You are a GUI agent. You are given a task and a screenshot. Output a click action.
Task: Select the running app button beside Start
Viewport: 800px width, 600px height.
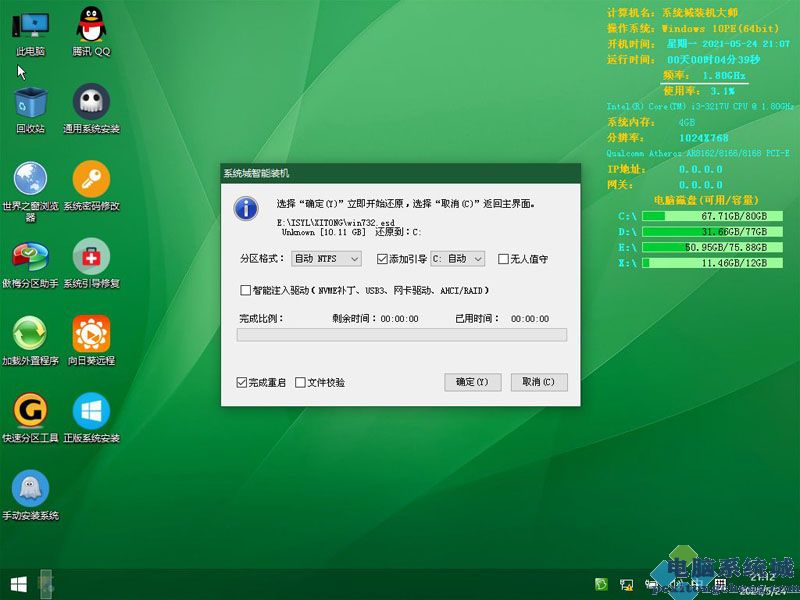pos(46,583)
